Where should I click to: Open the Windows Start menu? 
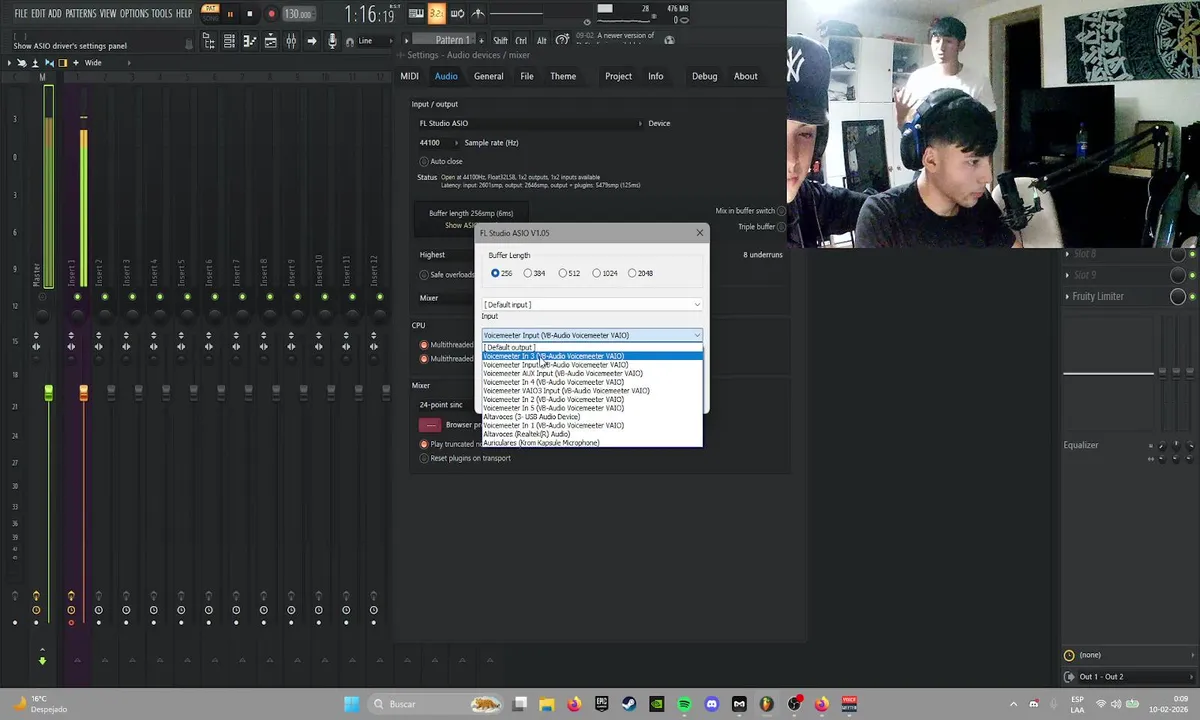(x=351, y=704)
